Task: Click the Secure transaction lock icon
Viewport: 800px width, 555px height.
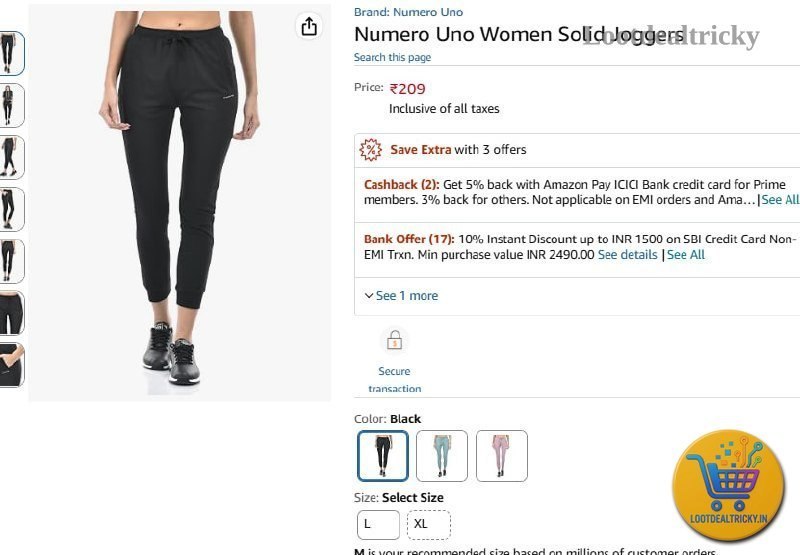Action: [394, 340]
